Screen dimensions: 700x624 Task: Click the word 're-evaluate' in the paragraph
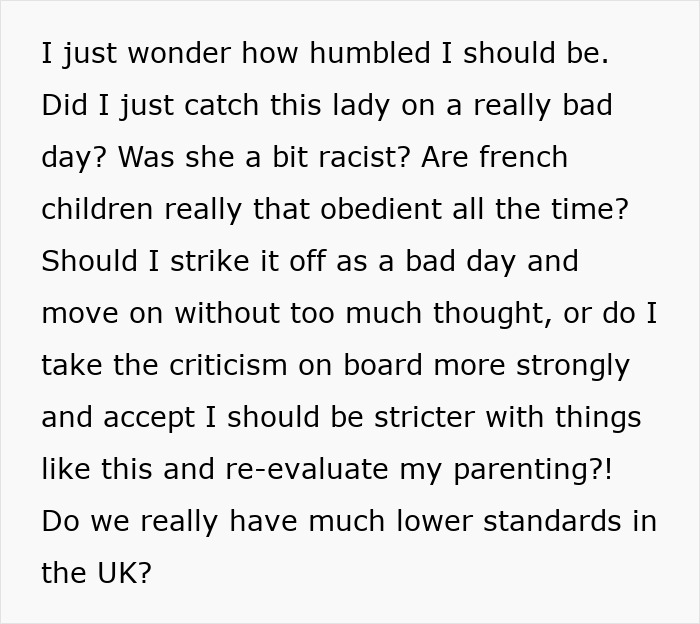pyautogui.click(x=307, y=469)
